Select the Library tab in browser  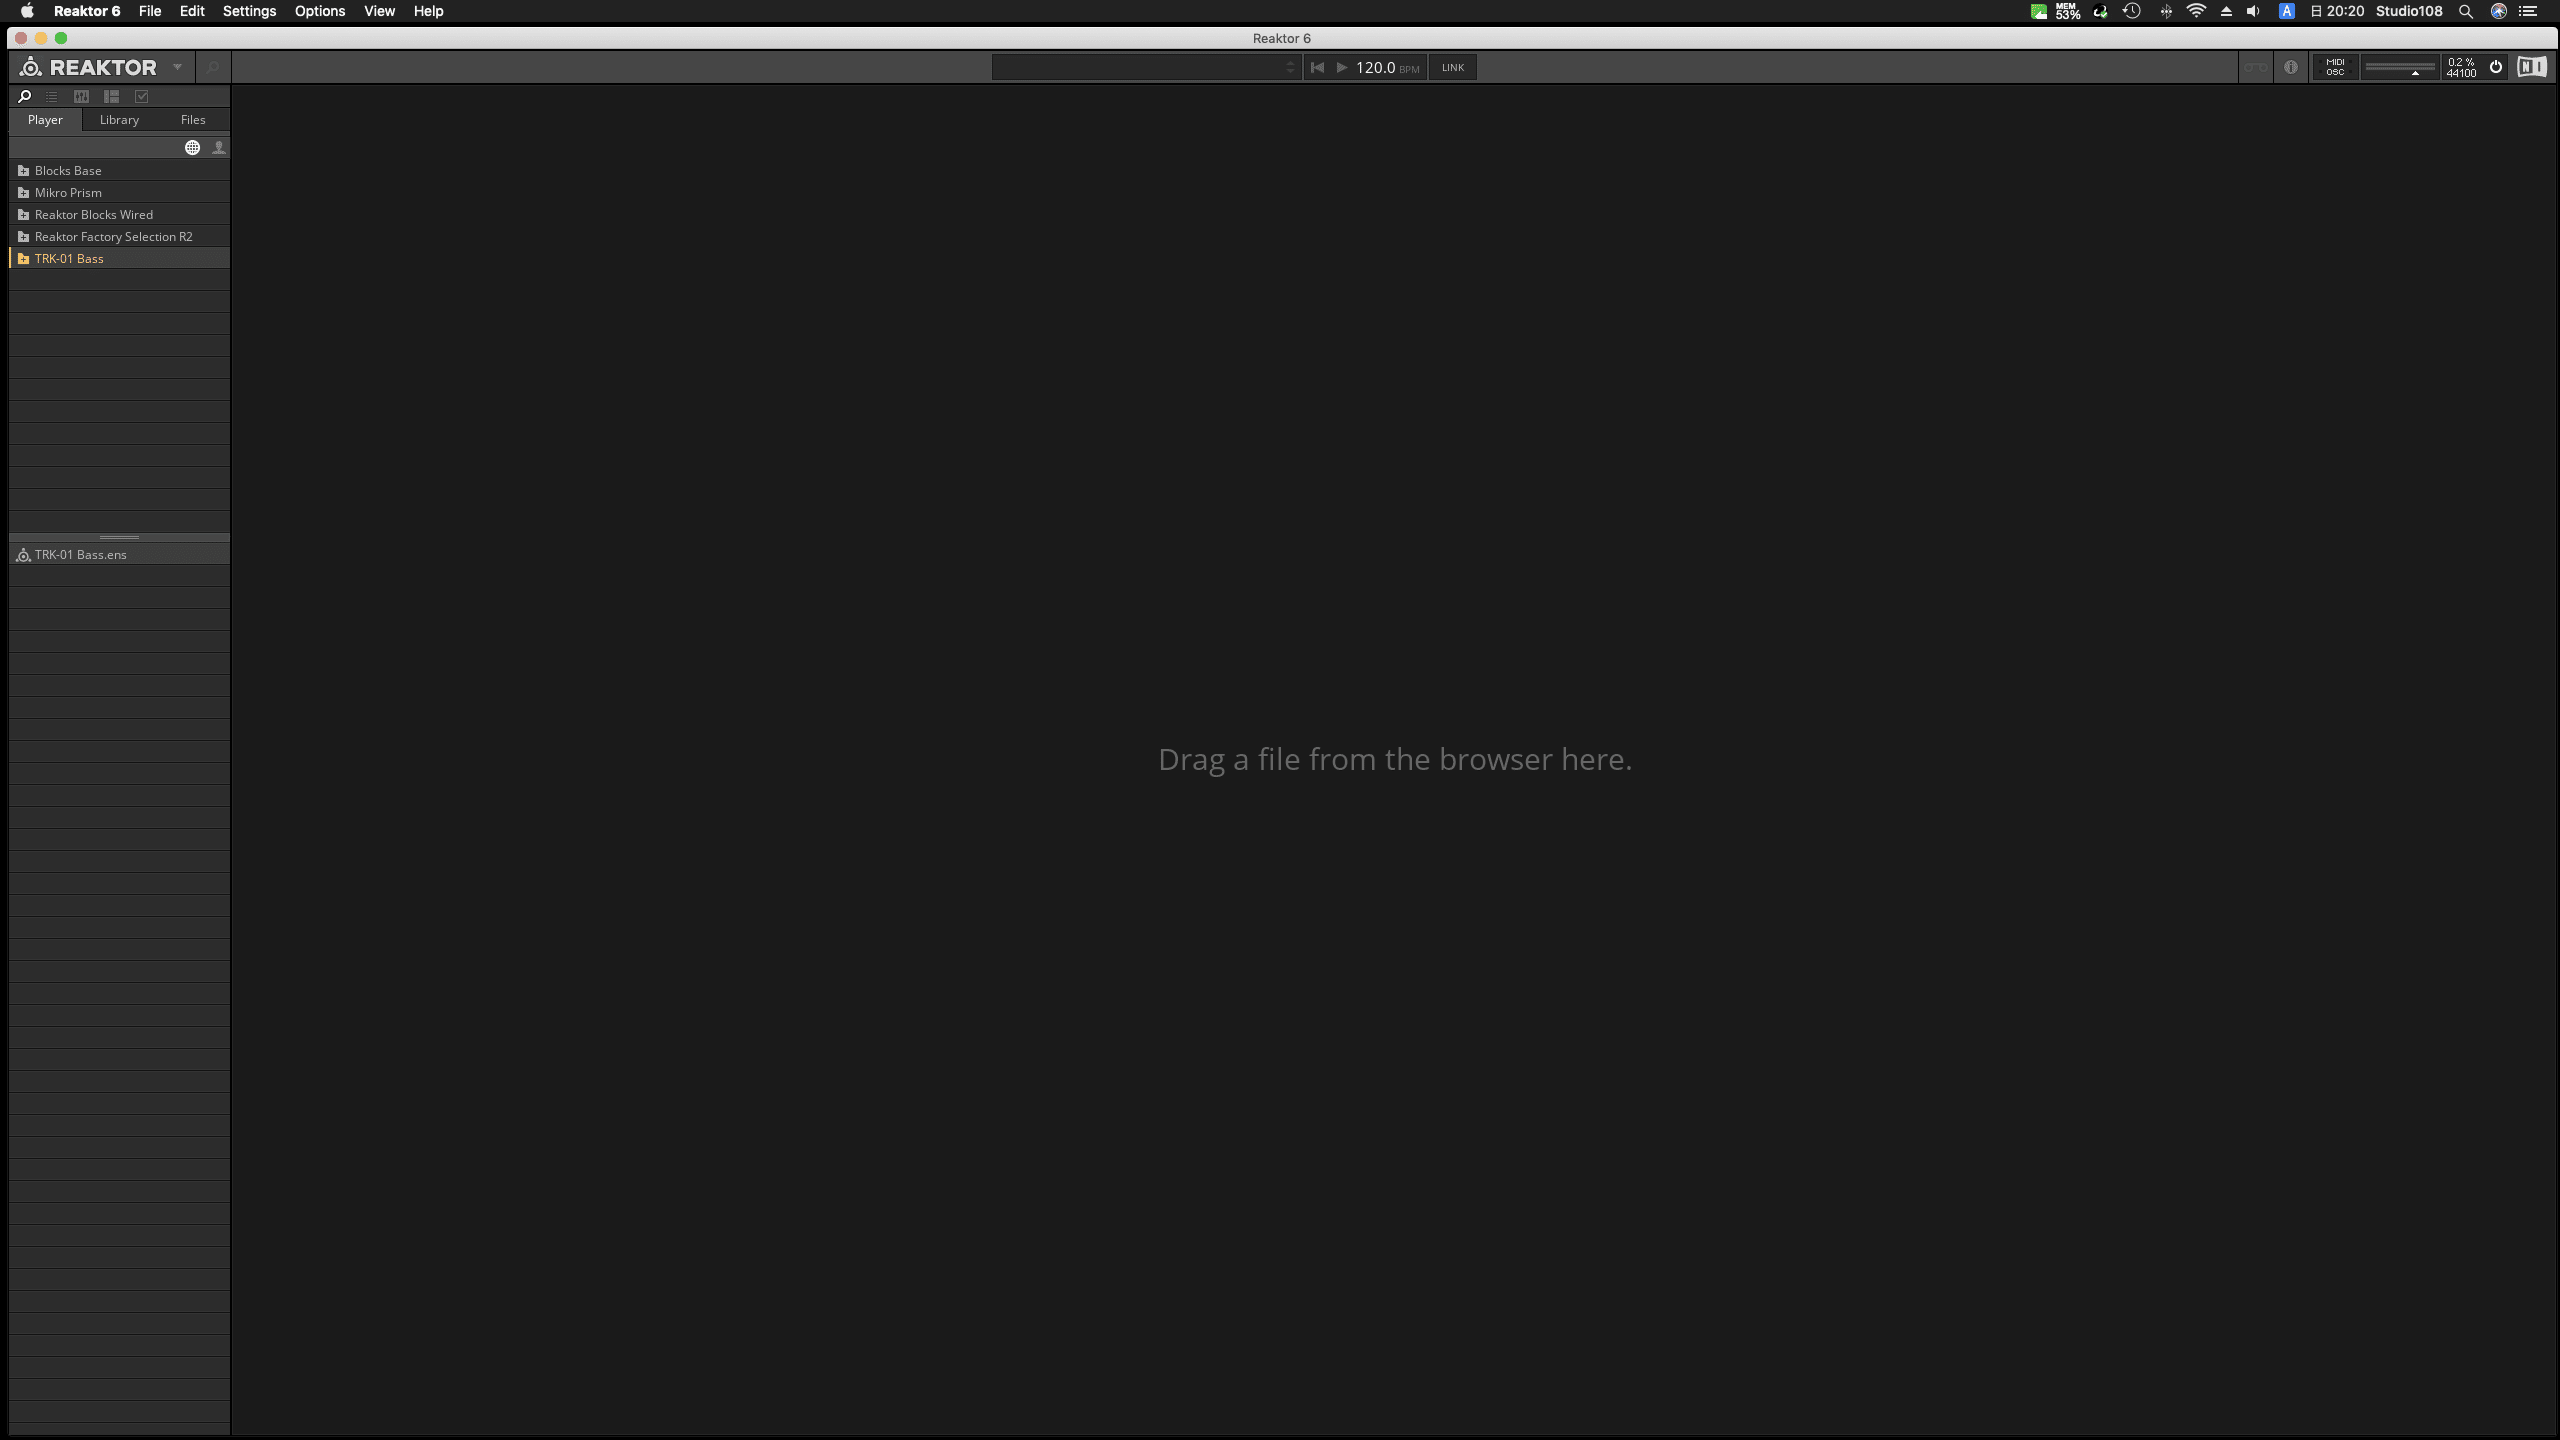click(x=120, y=120)
